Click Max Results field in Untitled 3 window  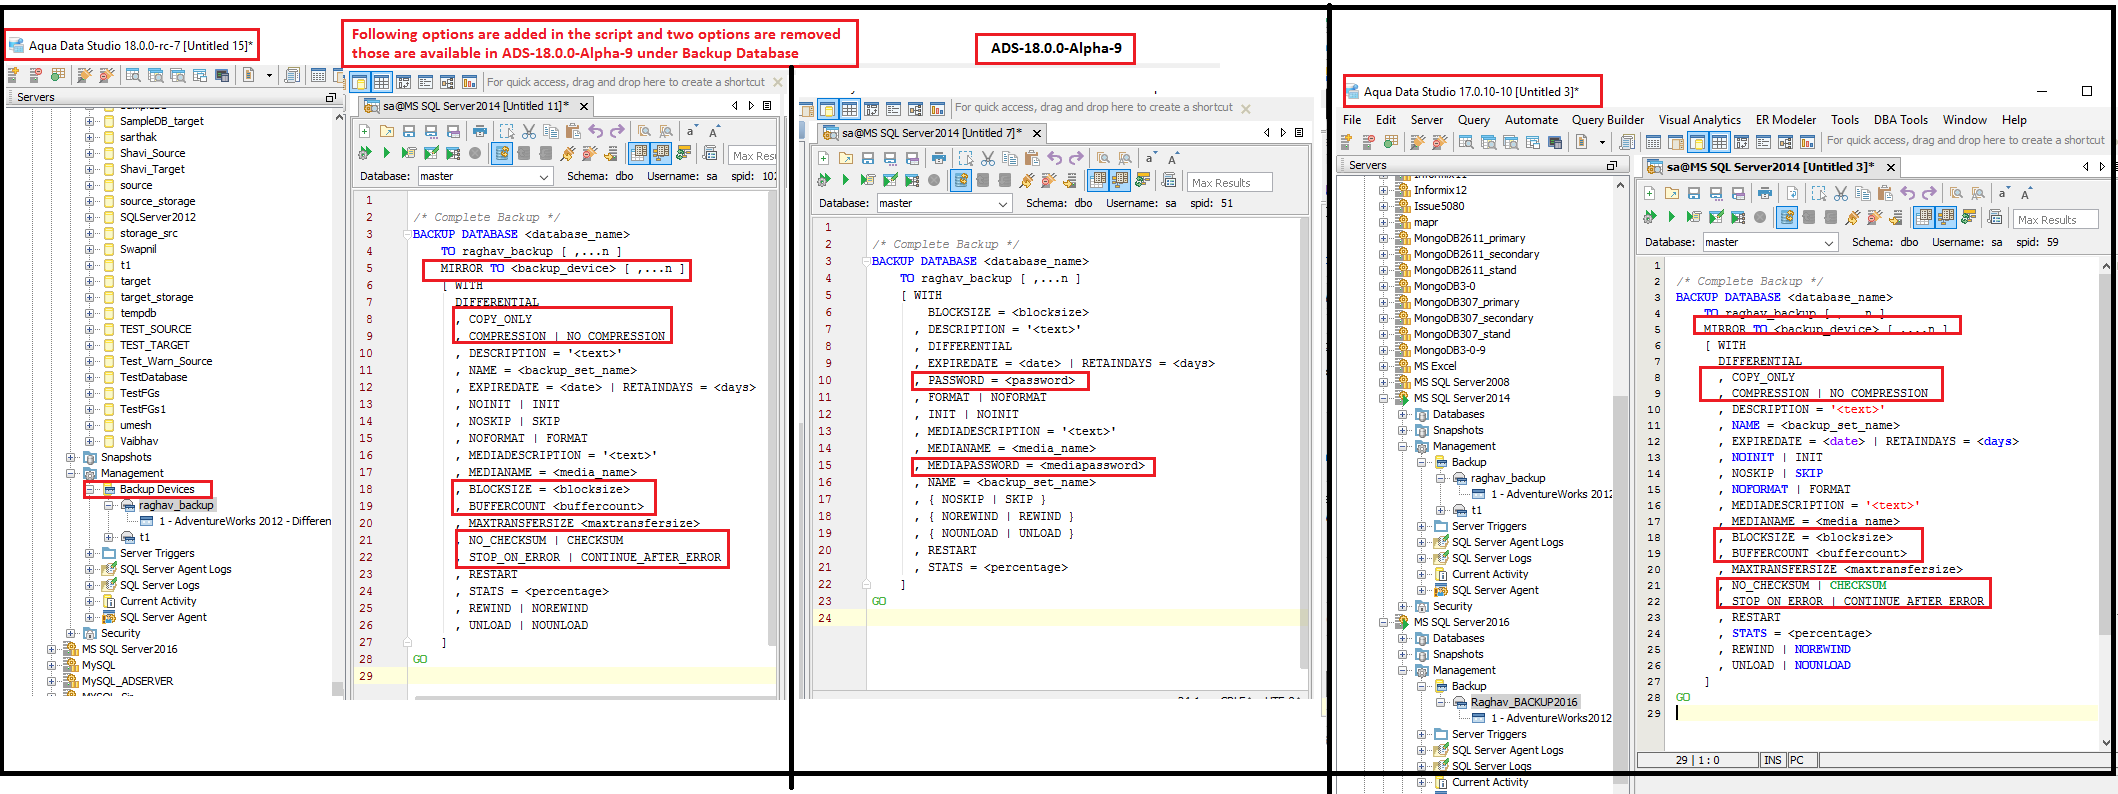coord(2056,219)
